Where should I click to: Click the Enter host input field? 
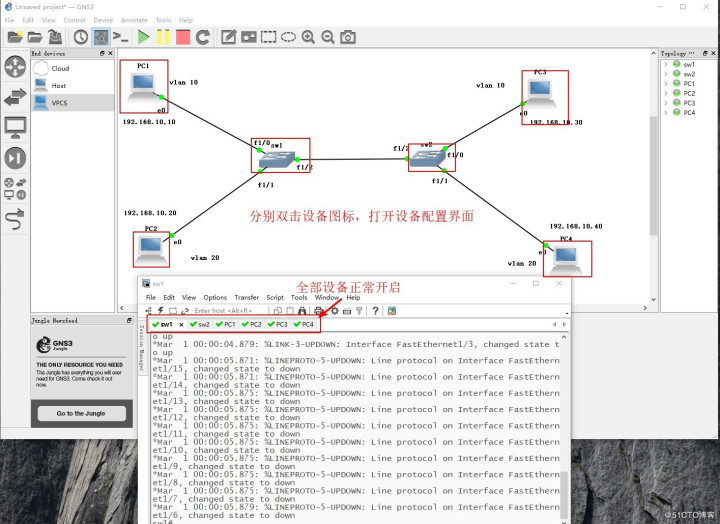pos(228,311)
